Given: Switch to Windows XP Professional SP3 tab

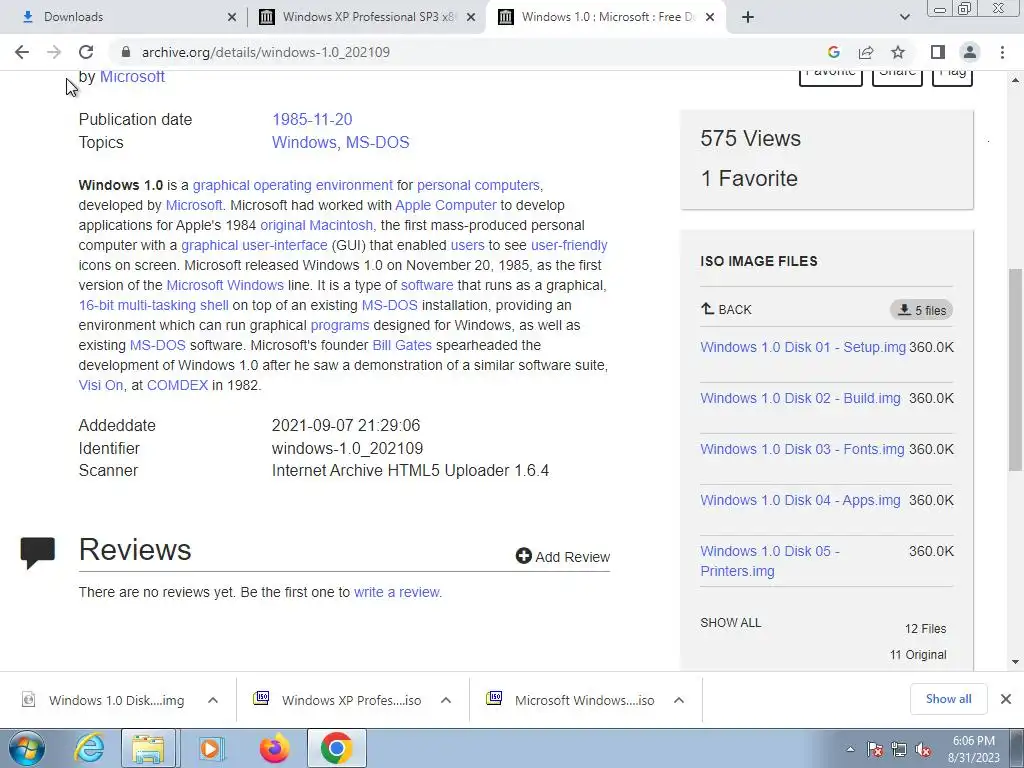Looking at the screenshot, I should point(366,17).
